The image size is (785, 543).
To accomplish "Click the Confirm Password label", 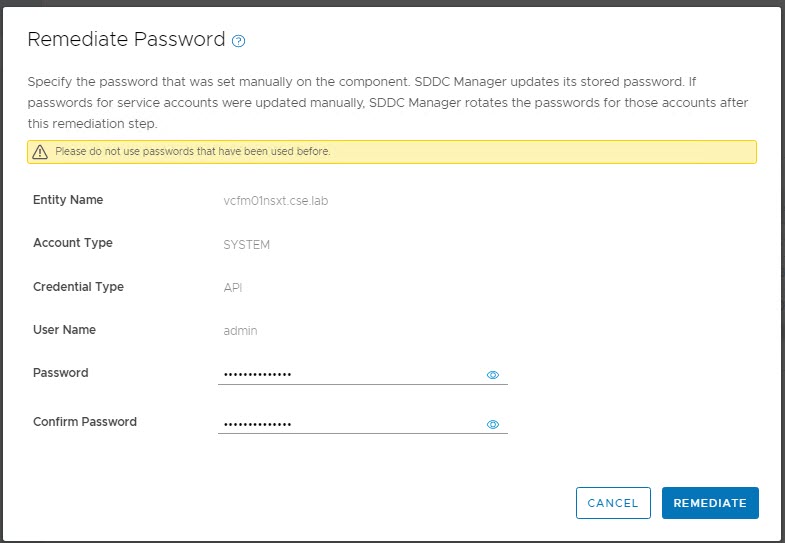I will click(85, 422).
